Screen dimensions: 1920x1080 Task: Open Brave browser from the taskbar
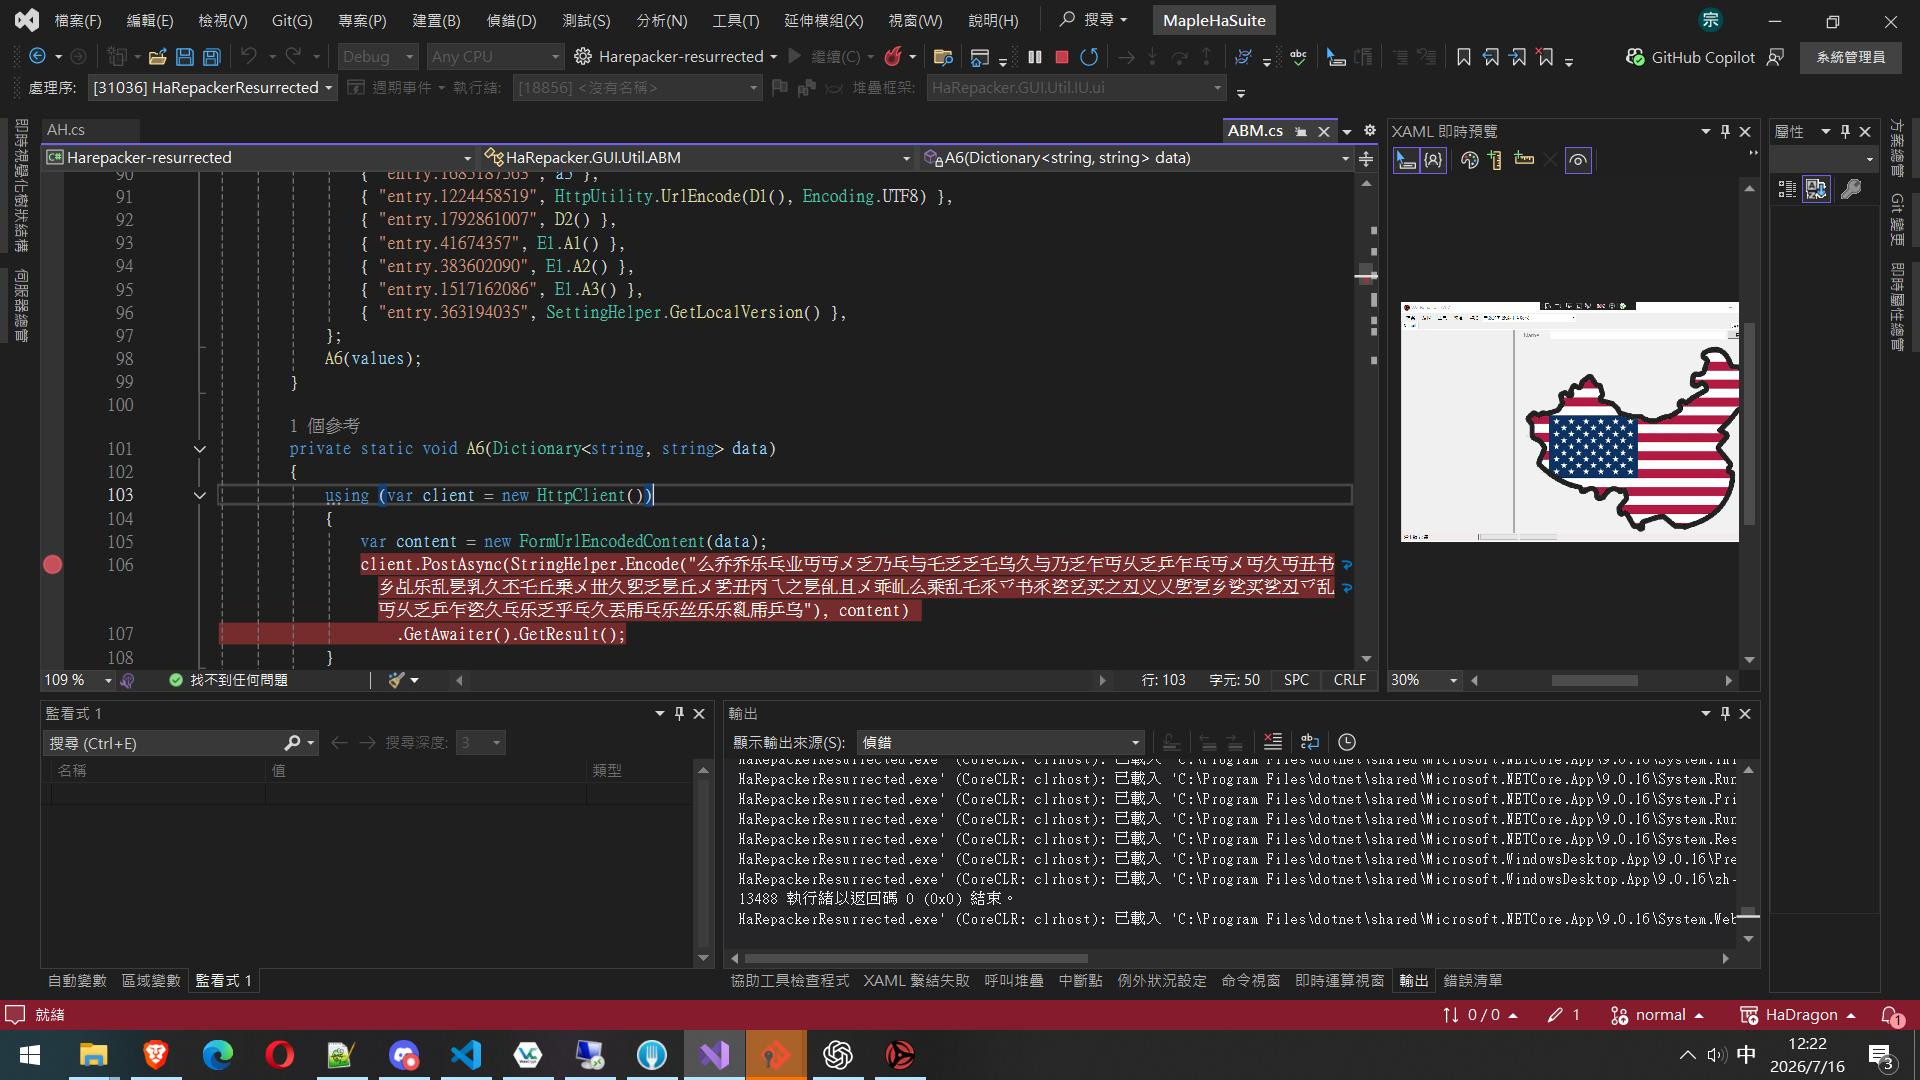tap(155, 1055)
